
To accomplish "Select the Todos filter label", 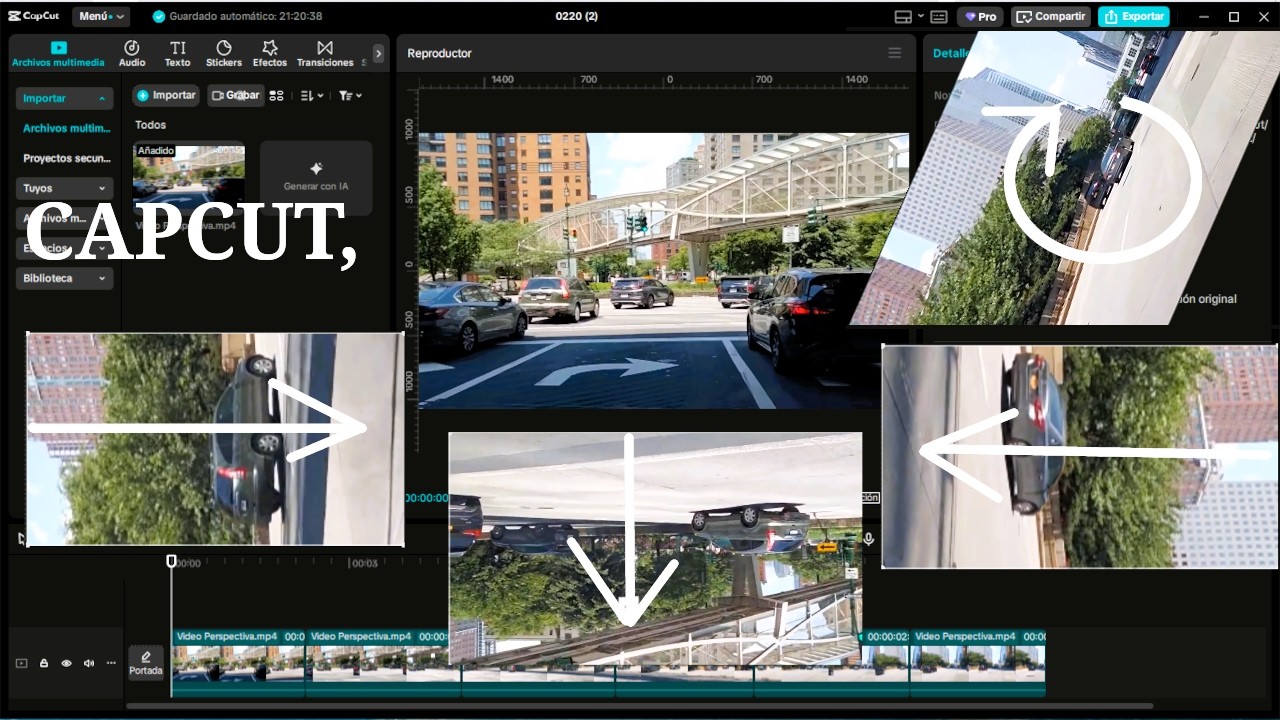I will point(150,125).
